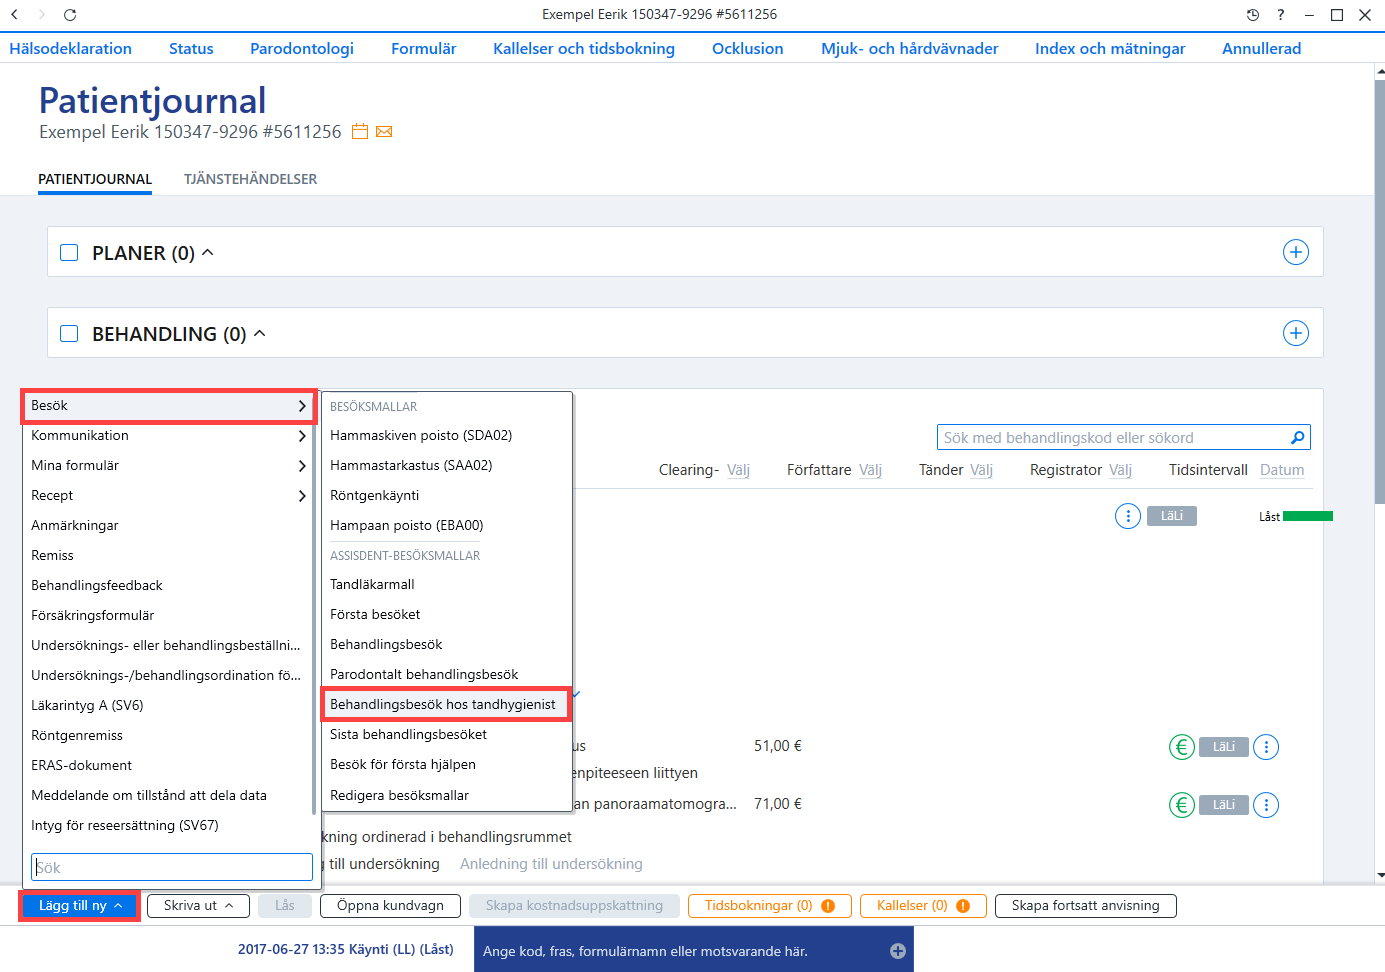Click the euro icon on 71,00 € row

point(1182,805)
